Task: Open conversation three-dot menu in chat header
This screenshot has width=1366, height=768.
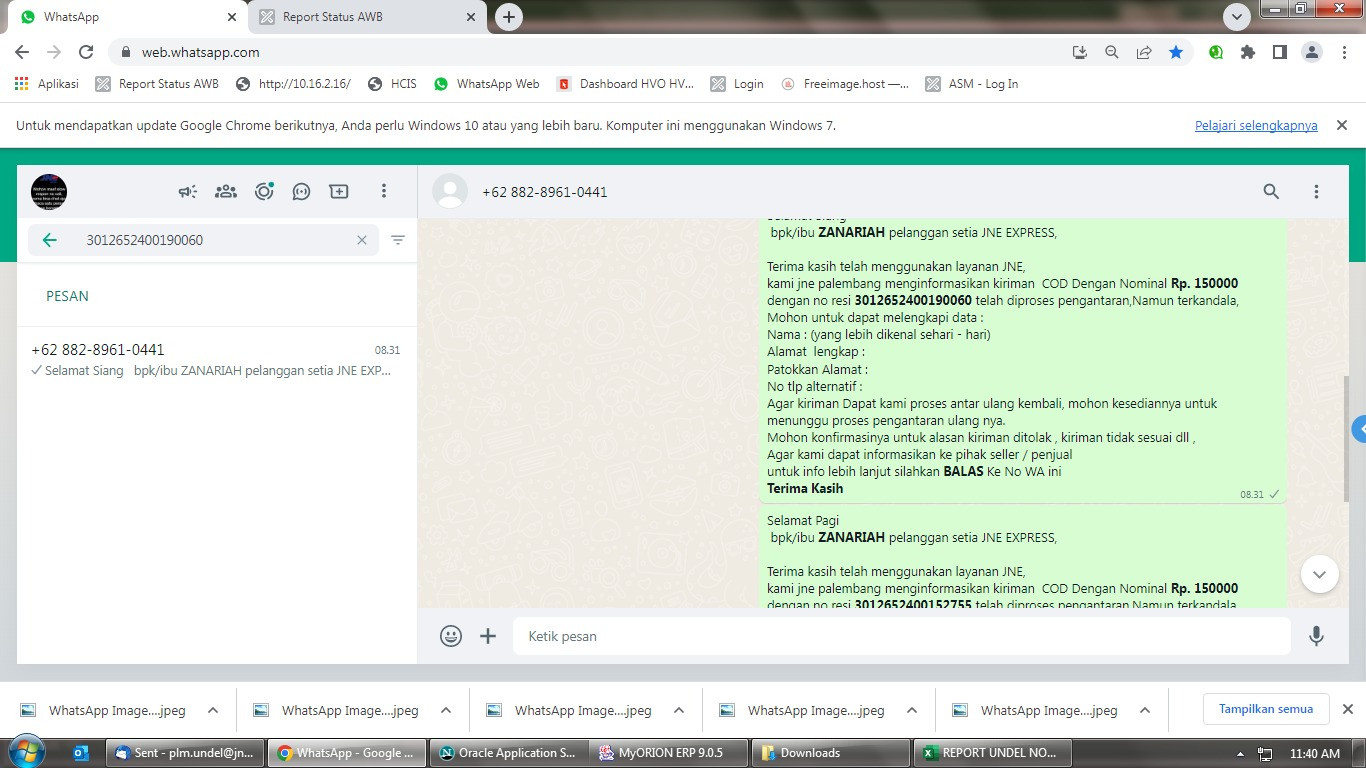Action: click(x=1316, y=191)
